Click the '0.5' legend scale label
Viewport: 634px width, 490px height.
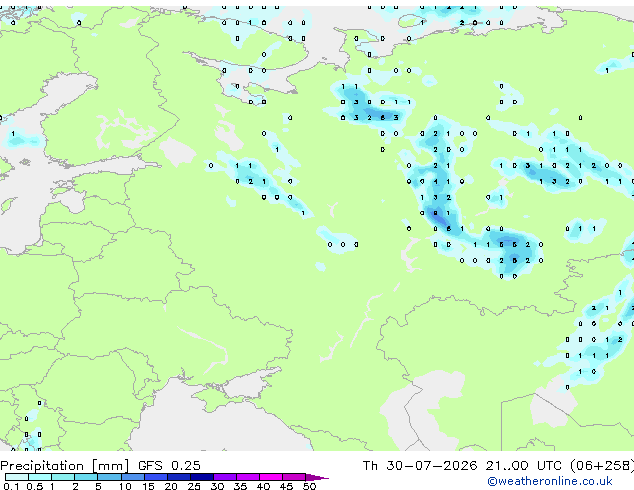tap(35, 486)
